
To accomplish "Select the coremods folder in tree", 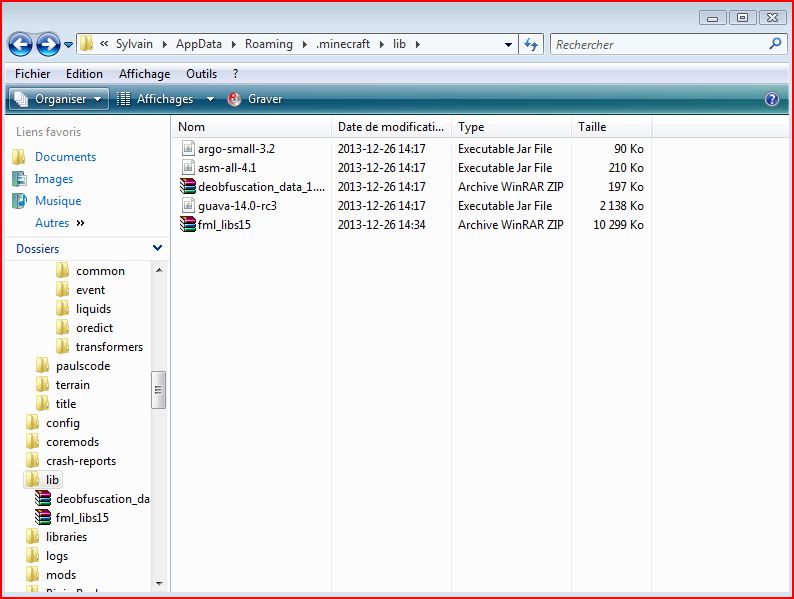I will (x=72, y=442).
